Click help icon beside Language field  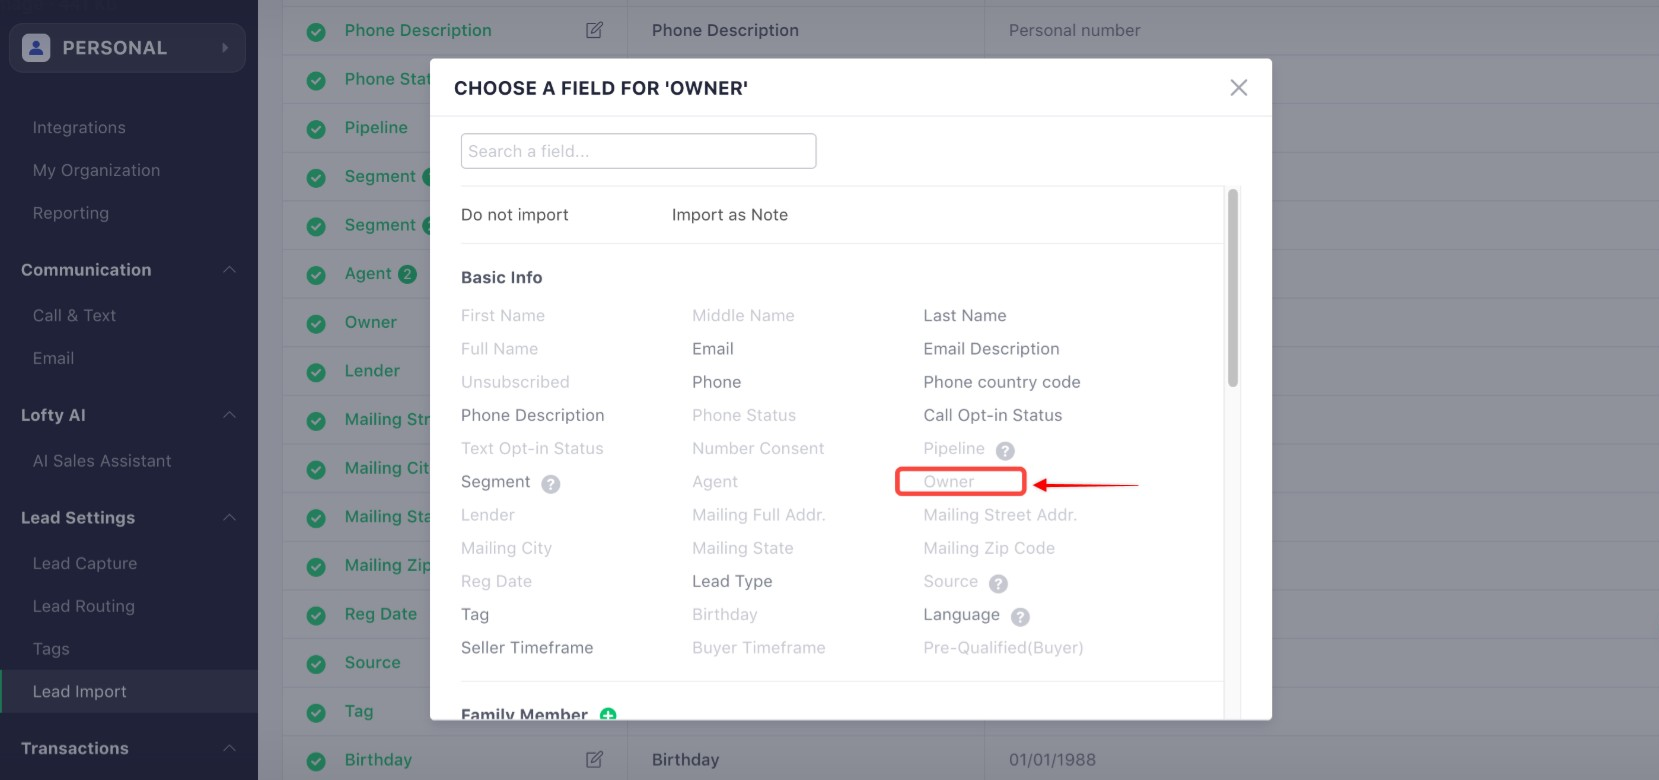tap(1020, 617)
